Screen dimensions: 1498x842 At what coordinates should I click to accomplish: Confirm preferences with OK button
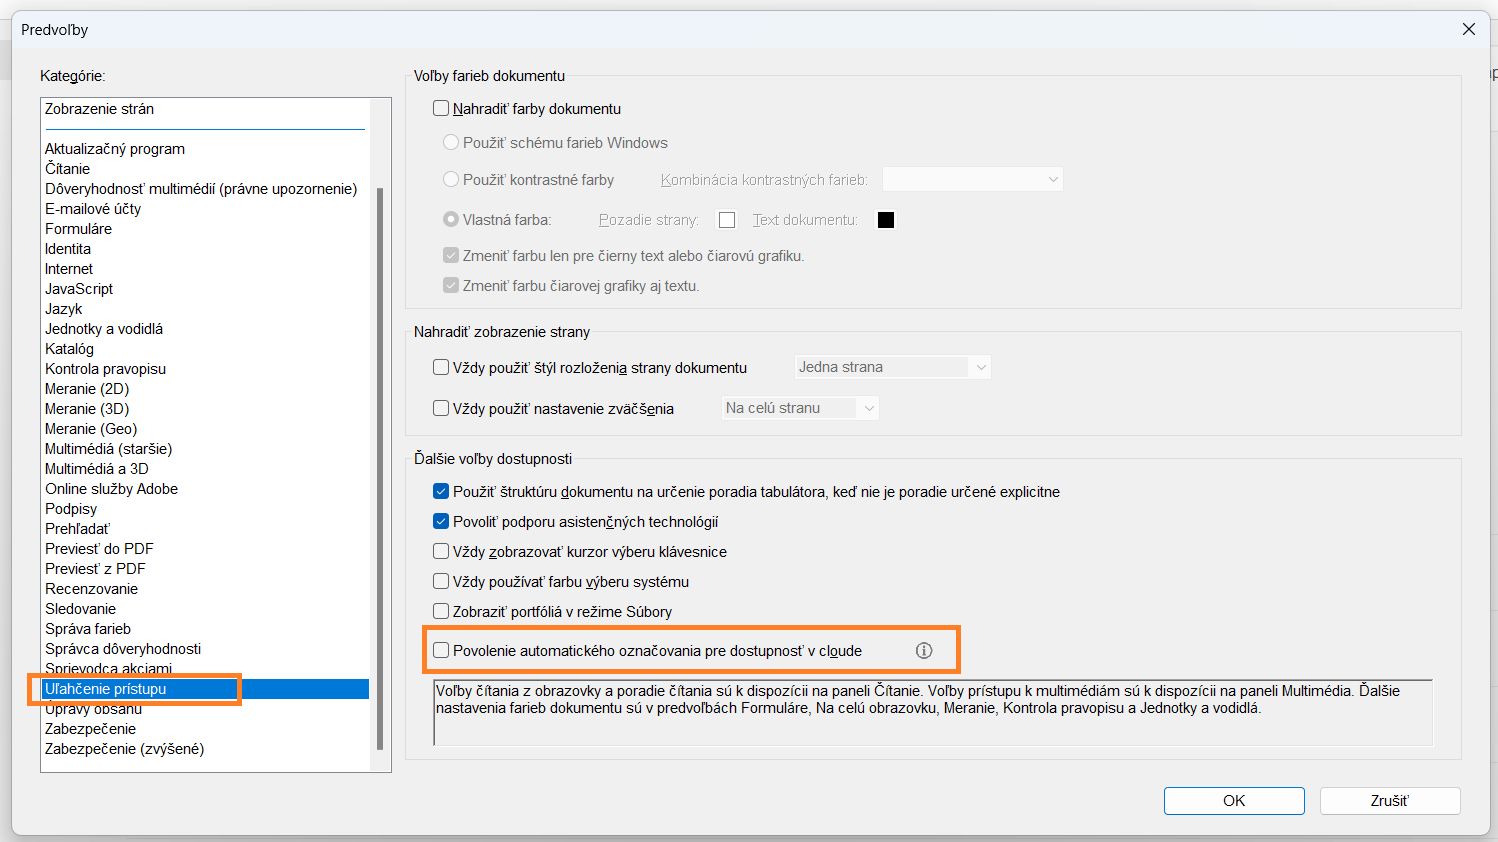click(1234, 801)
